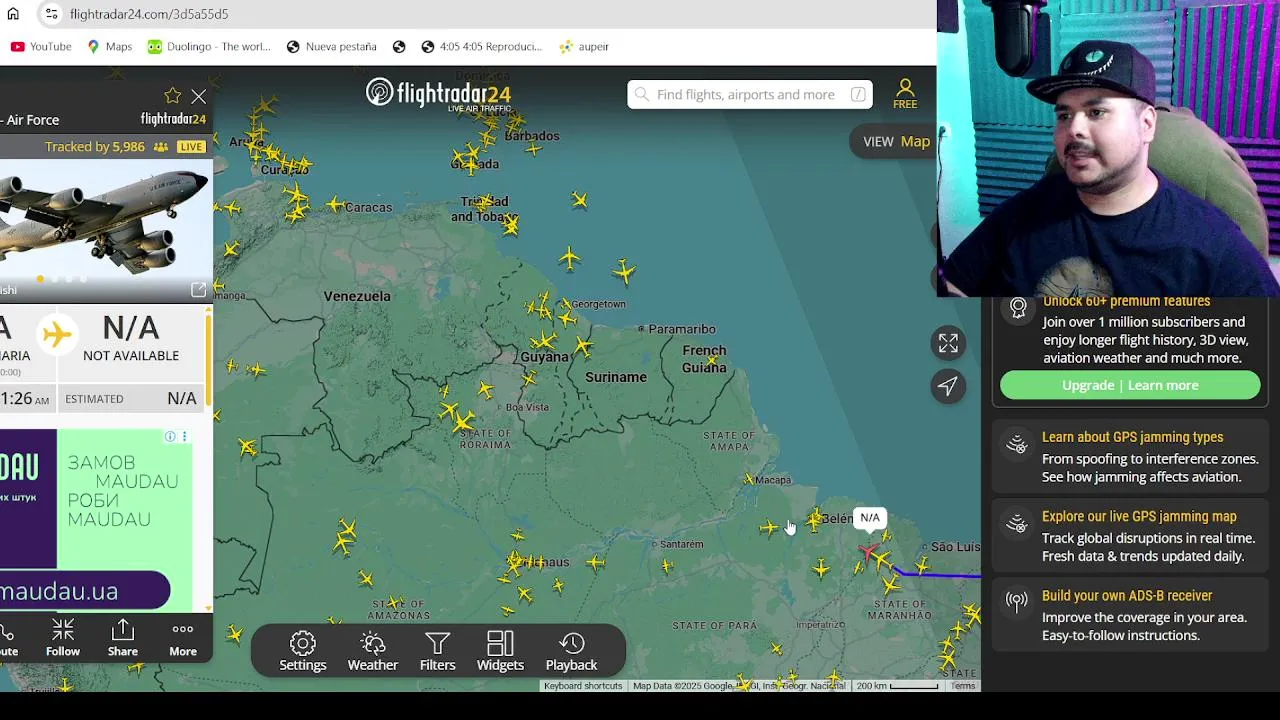Click the Find flights search field
1280x720 pixels.
point(750,94)
